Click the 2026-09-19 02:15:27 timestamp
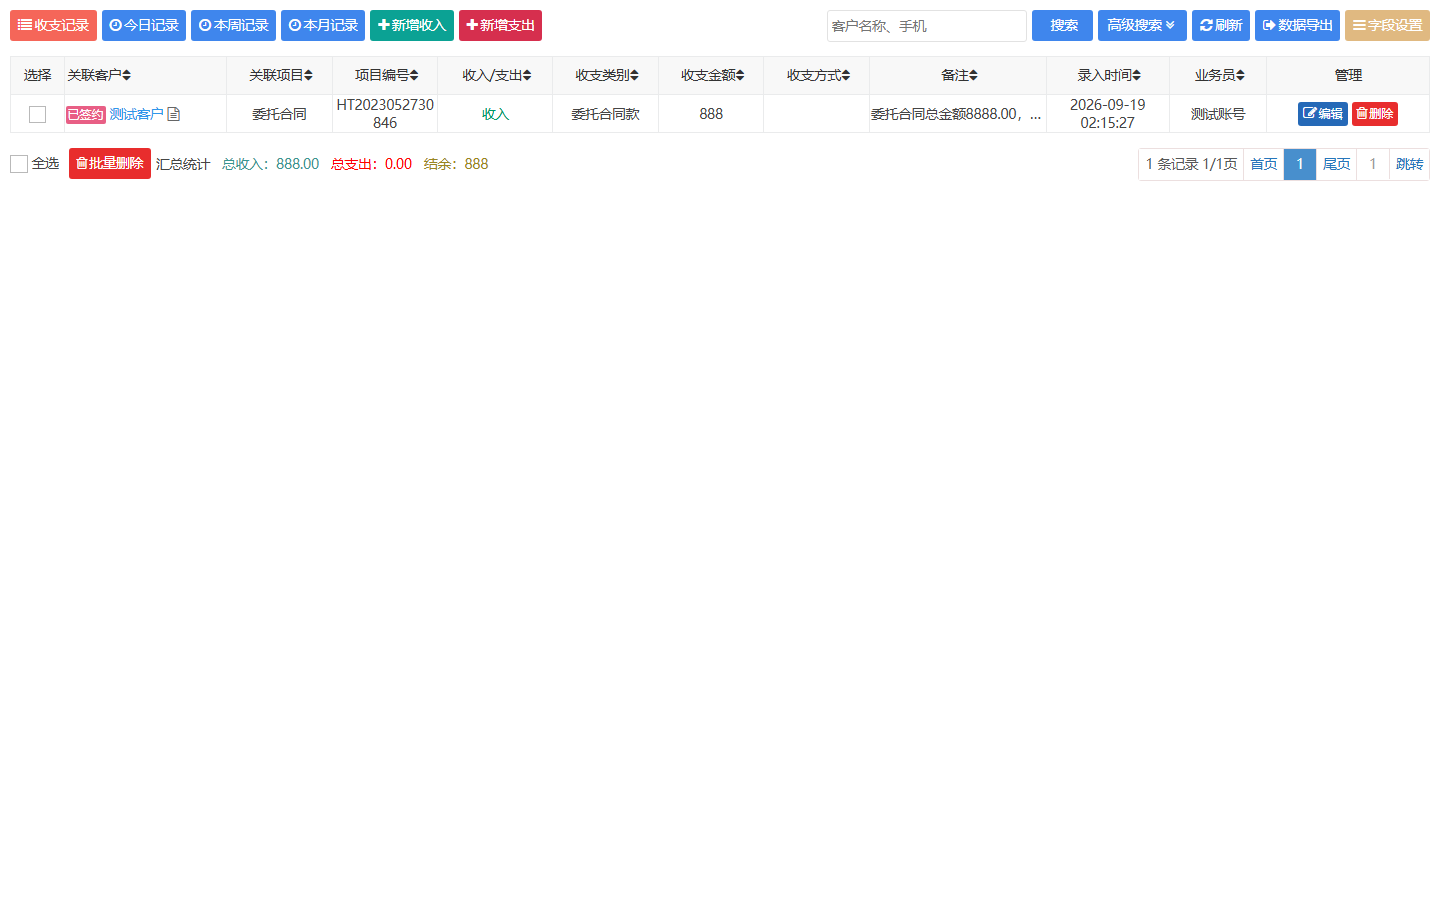The width and height of the screenshot is (1440, 900). coord(1107,114)
